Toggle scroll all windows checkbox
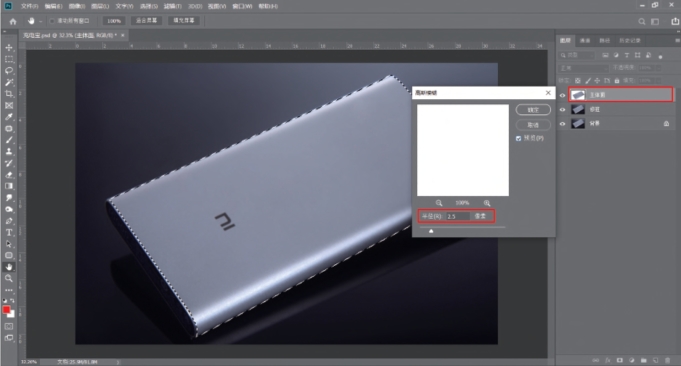The width and height of the screenshot is (681, 366). point(52,21)
